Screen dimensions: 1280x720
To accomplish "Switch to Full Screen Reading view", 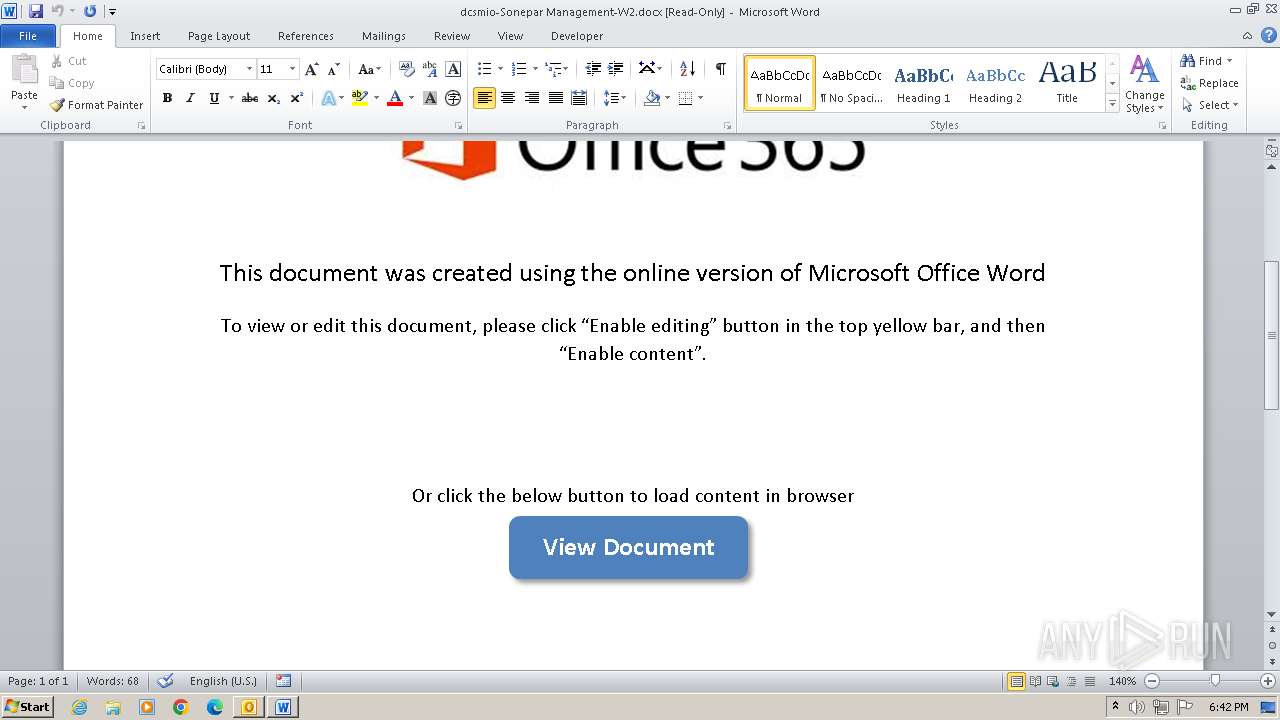I will pos(1035,681).
